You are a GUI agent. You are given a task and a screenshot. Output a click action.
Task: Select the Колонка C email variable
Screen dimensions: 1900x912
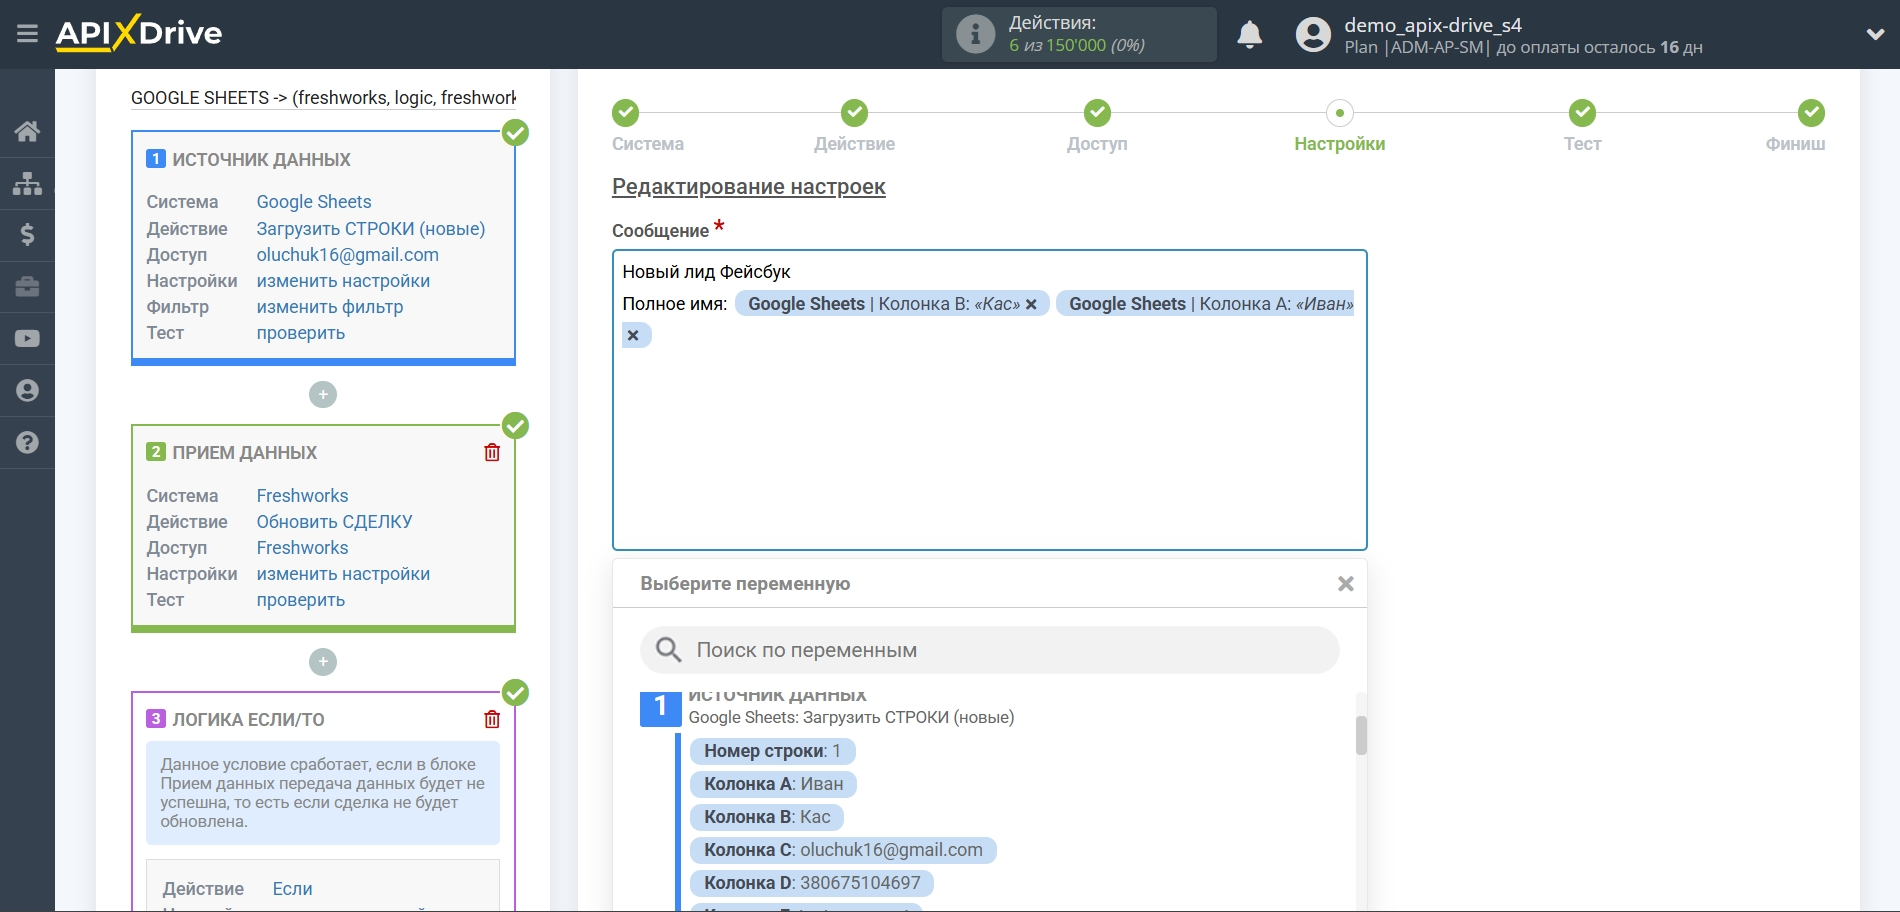842,850
